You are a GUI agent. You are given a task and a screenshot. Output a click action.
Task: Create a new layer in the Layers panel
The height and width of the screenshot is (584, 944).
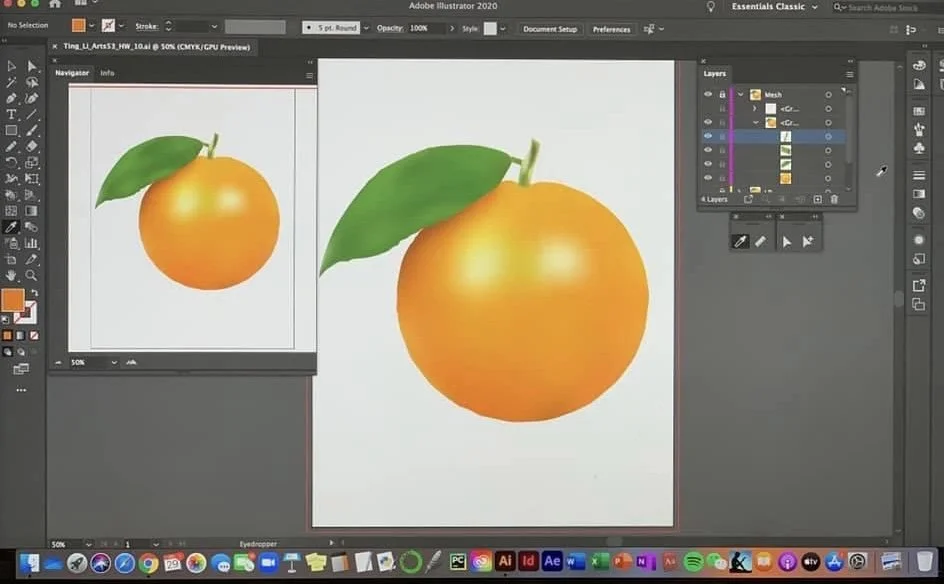coord(817,199)
